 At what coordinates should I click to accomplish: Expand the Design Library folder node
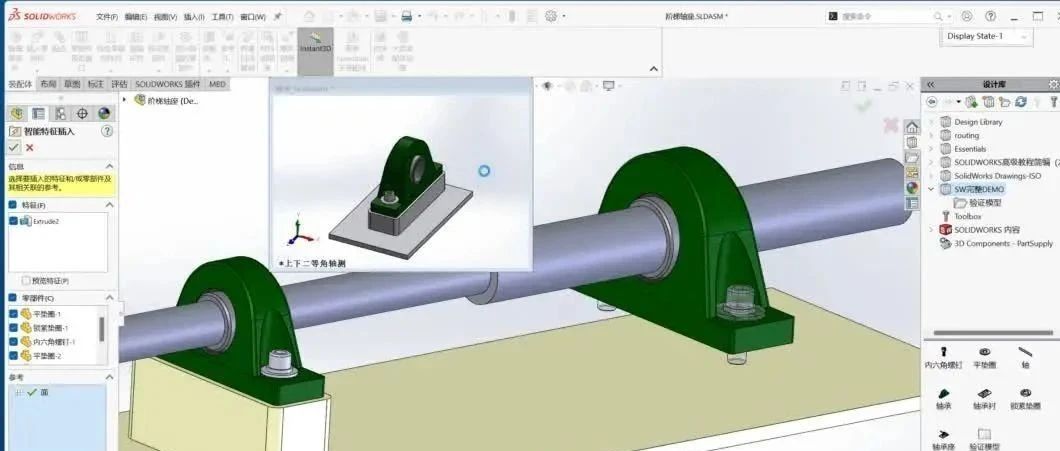click(932, 122)
